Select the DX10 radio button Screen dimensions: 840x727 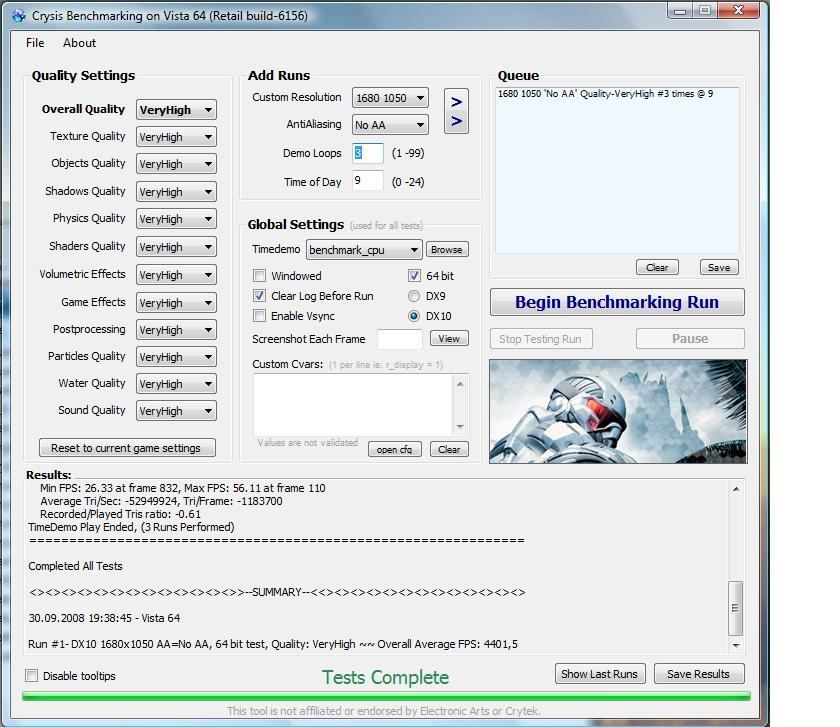414,316
